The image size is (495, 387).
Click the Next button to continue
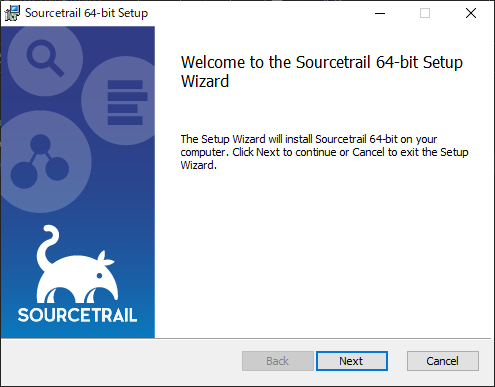click(x=352, y=361)
